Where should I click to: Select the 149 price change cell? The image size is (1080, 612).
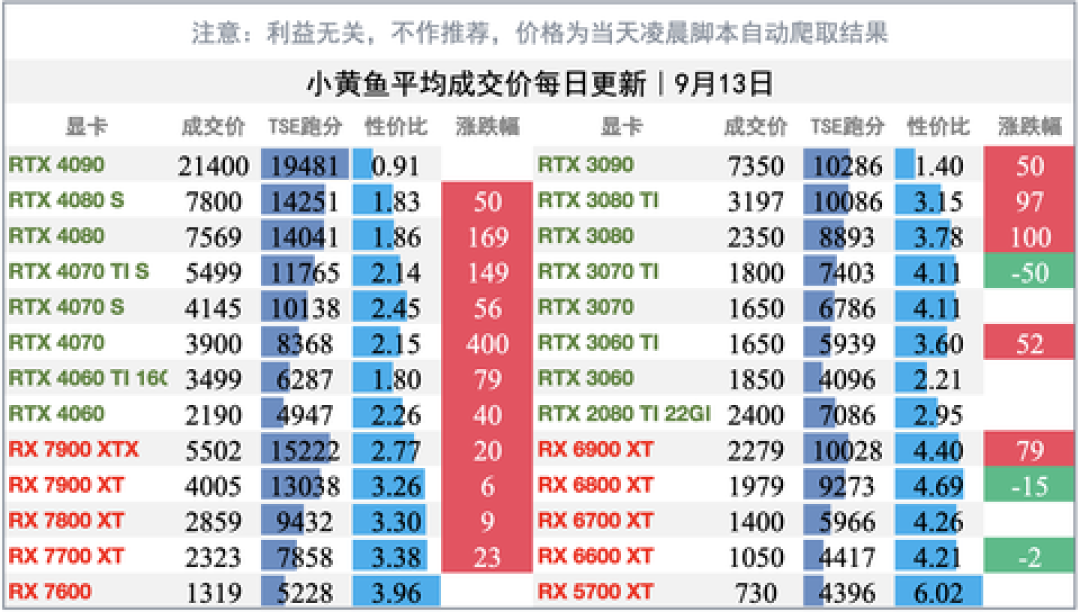487,273
